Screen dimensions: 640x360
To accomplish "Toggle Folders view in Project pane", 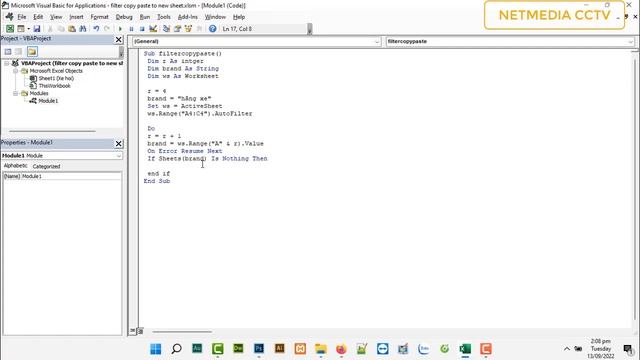I will click(32, 51).
